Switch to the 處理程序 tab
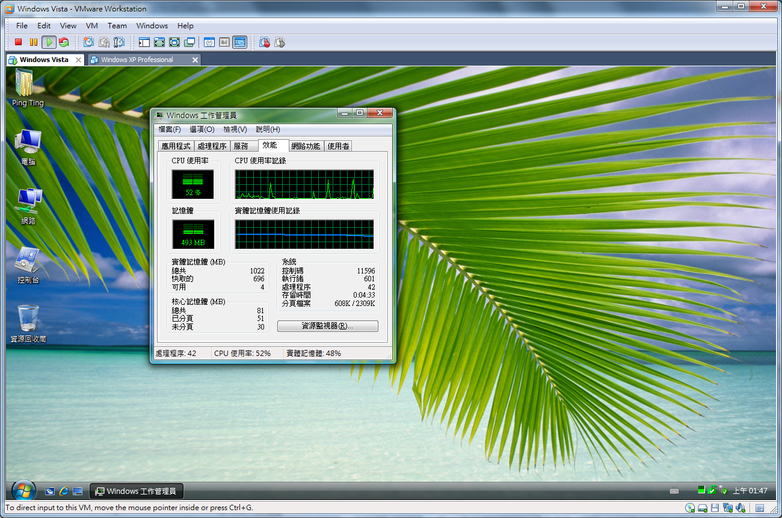The width and height of the screenshot is (782, 518). pyautogui.click(x=211, y=146)
